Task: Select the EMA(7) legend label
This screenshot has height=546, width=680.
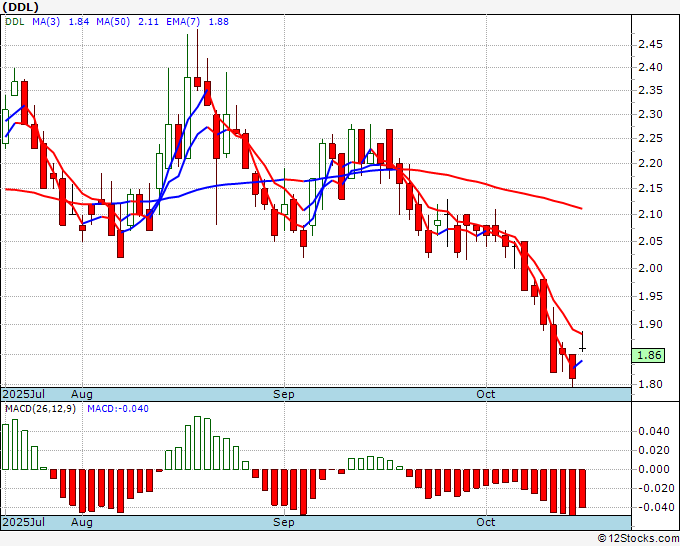Action: click(x=183, y=22)
